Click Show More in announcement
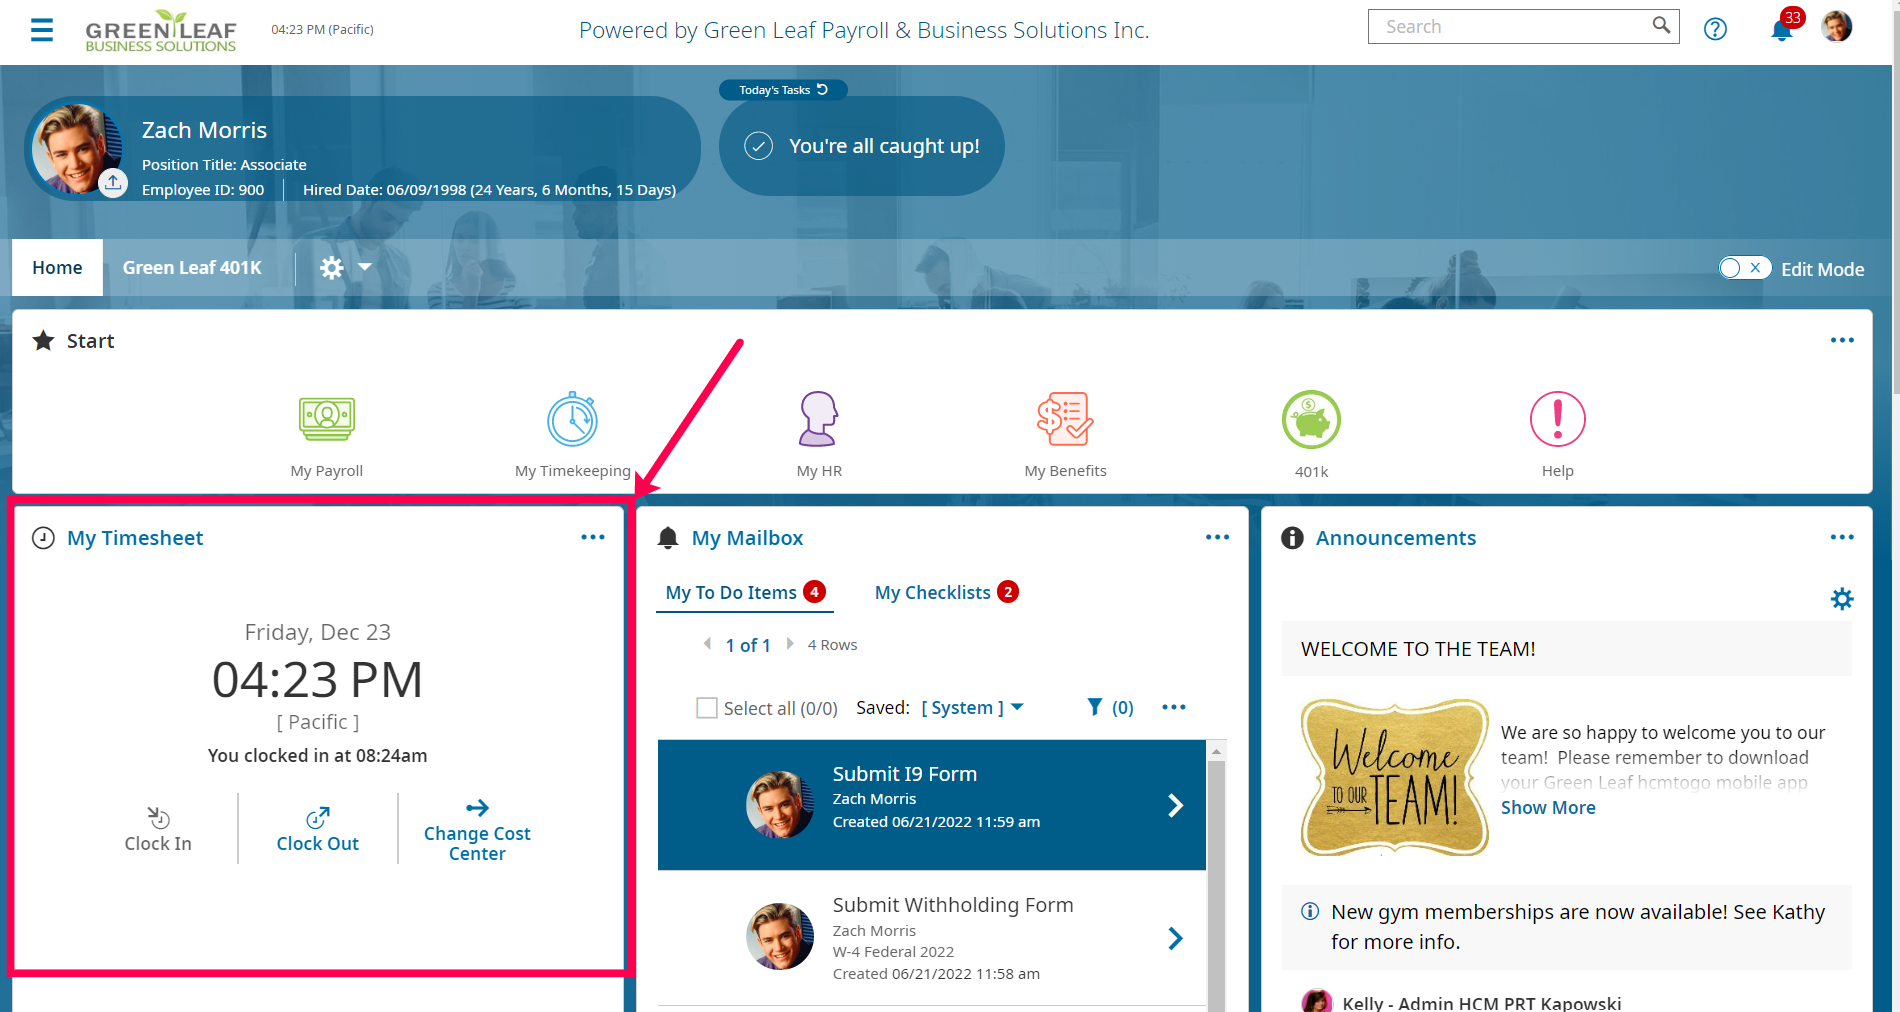 1548,807
